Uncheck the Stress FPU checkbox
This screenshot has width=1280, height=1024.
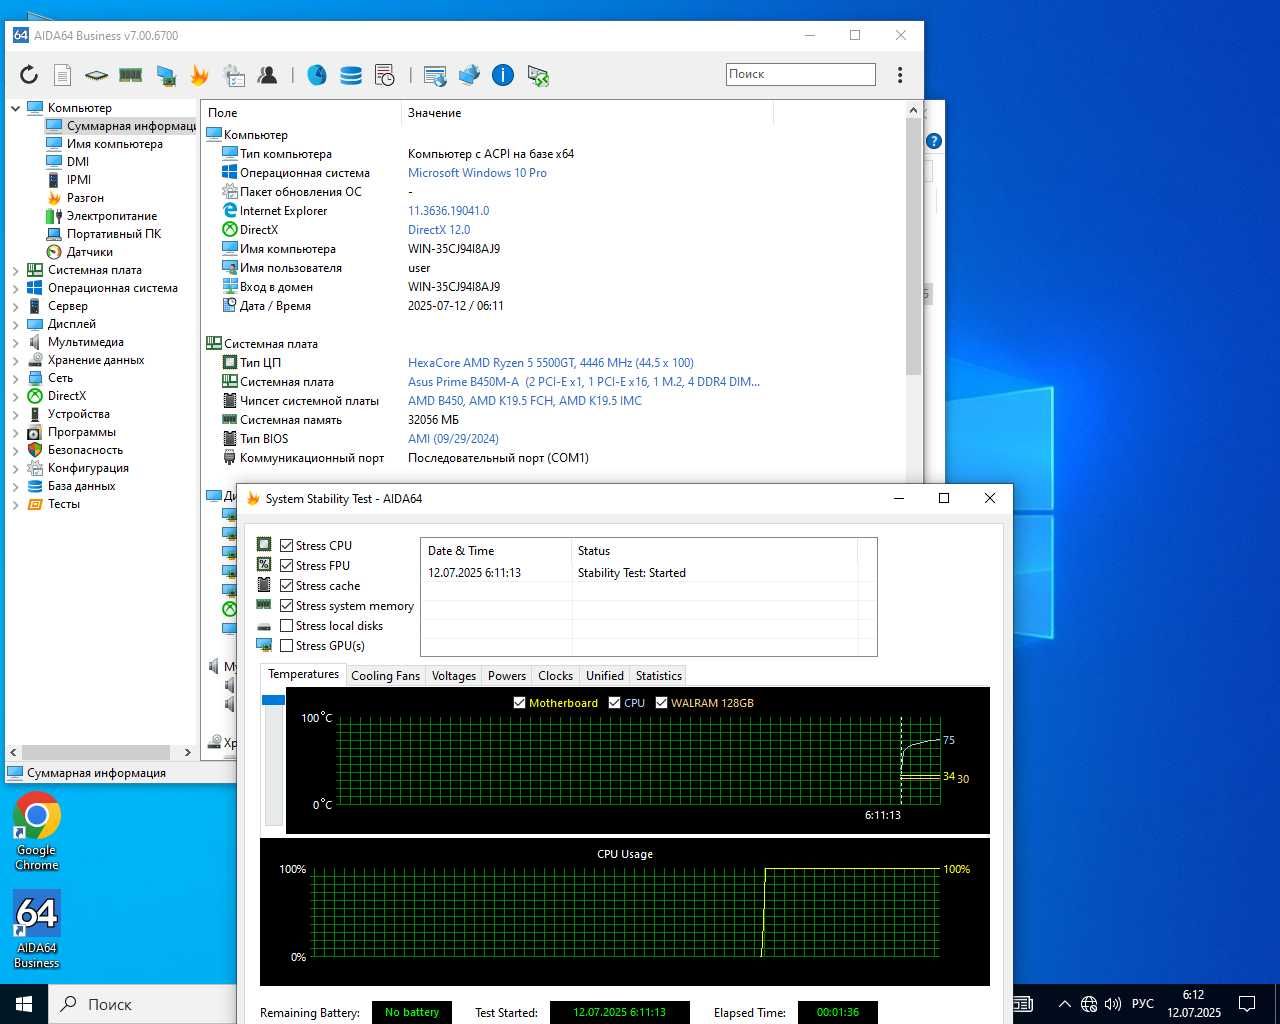click(287, 566)
